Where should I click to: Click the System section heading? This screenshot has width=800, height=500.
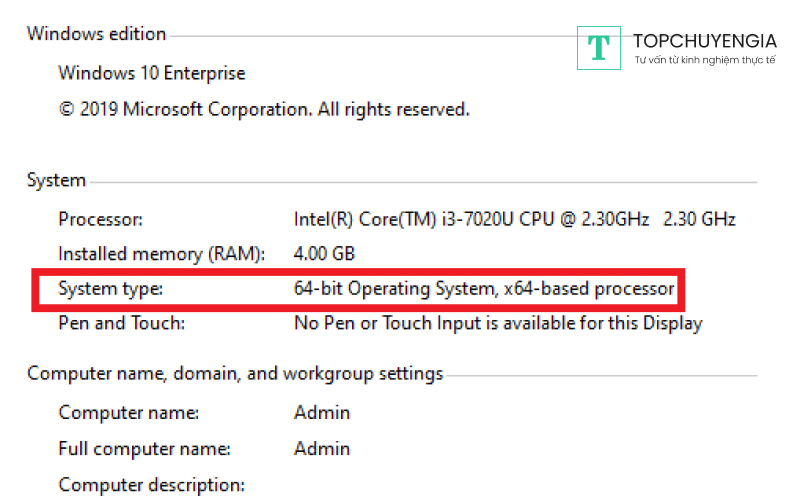tap(56, 181)
